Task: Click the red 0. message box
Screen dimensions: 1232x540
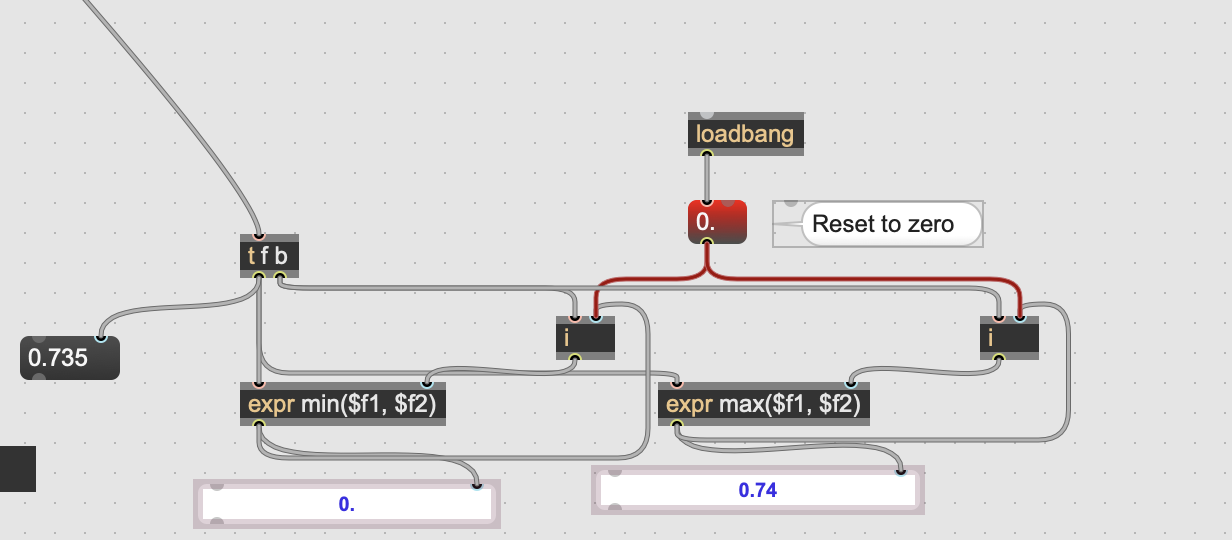Action: click(717, 221)
